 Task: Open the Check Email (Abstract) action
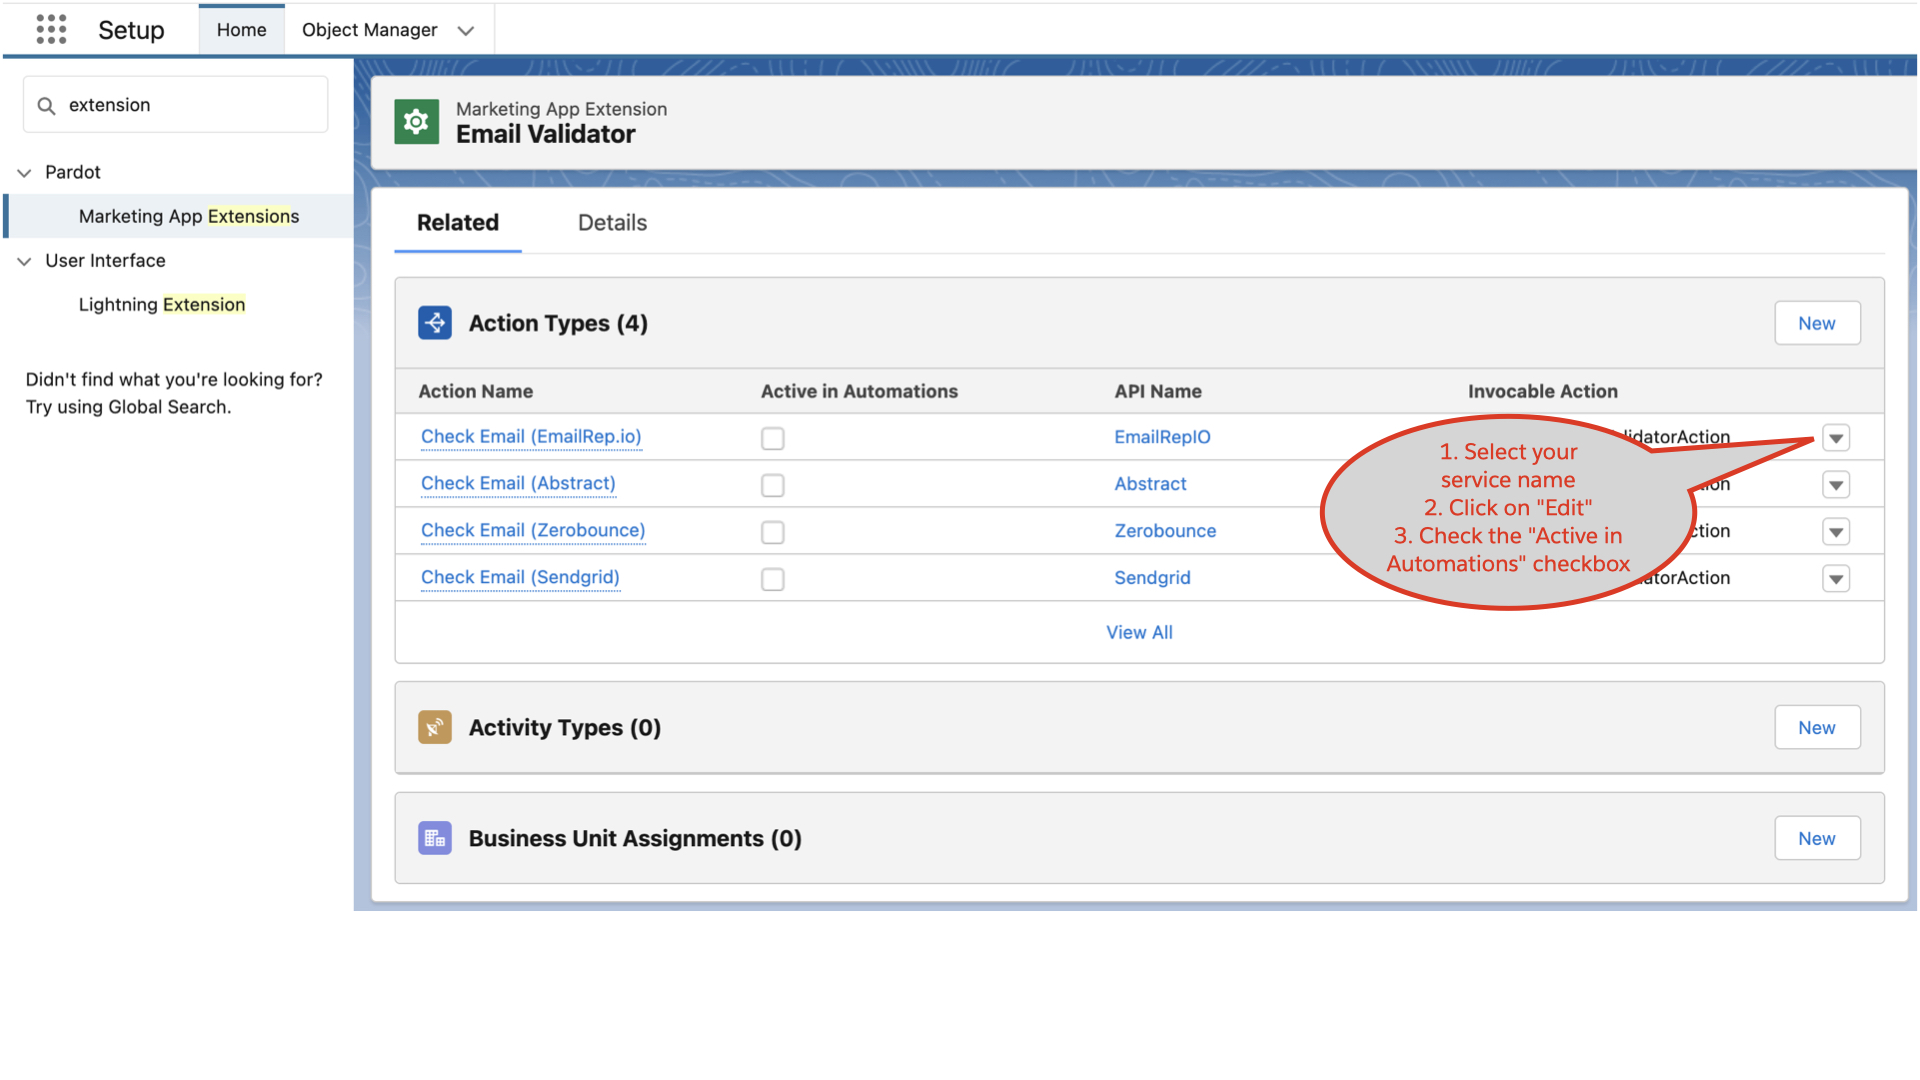pyautogui.click(x=517, y=483)
